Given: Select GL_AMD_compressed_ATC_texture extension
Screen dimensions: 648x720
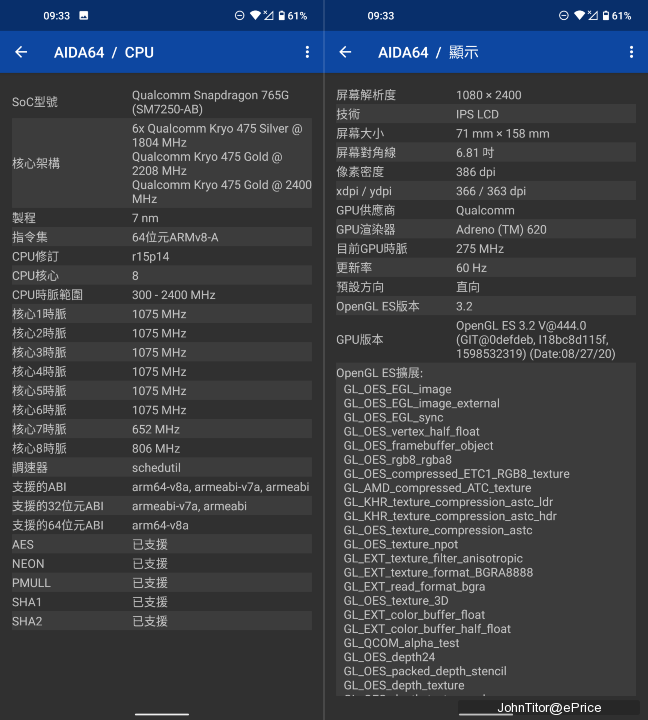Looking at the screenshot, I should tap(437, 488).
